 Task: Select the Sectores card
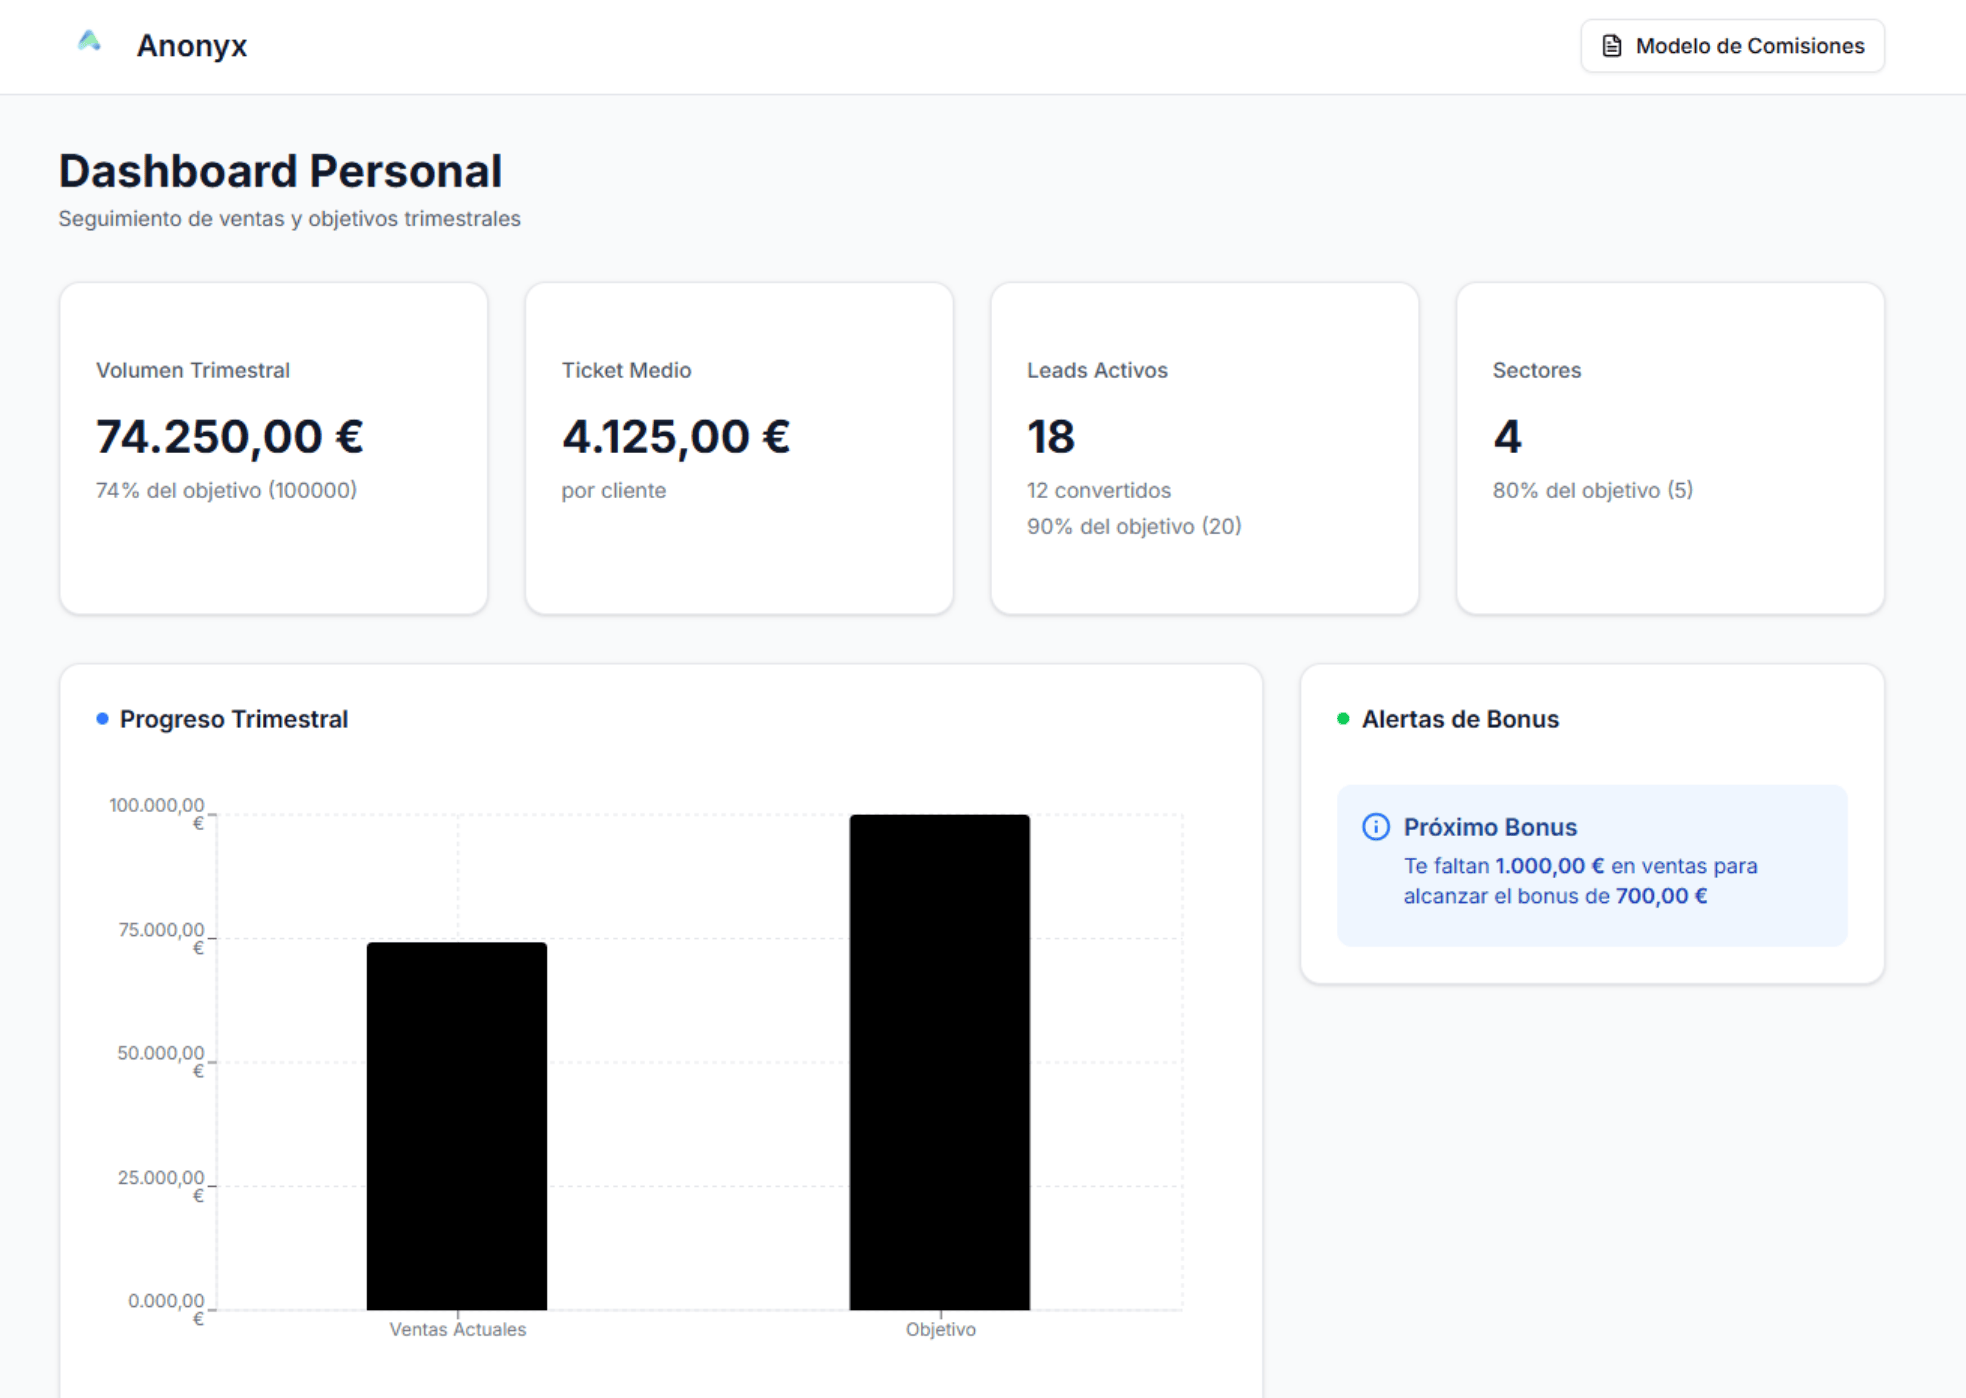1669,448
